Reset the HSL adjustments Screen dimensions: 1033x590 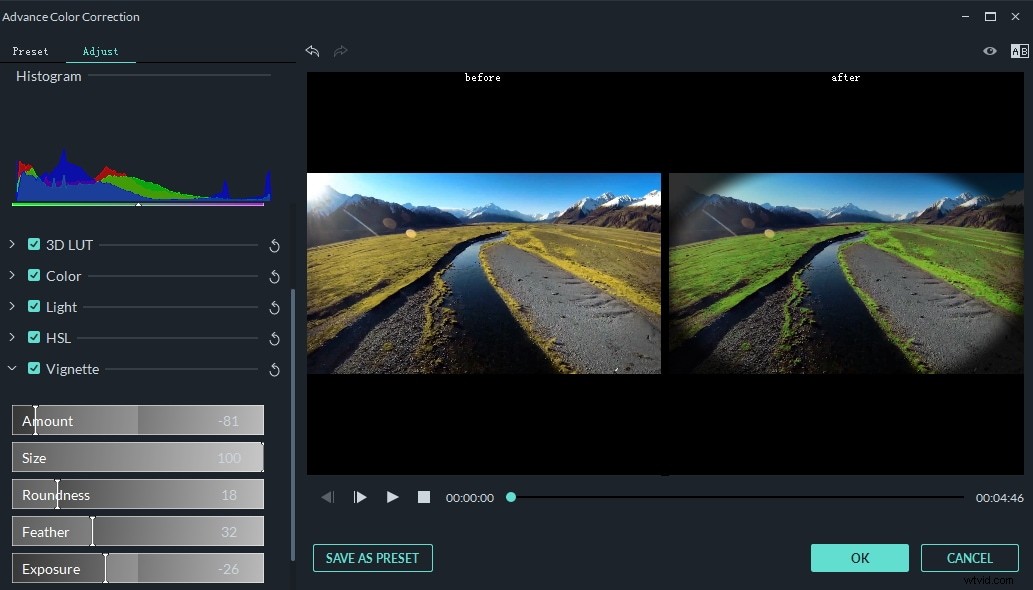pos(275,338)
